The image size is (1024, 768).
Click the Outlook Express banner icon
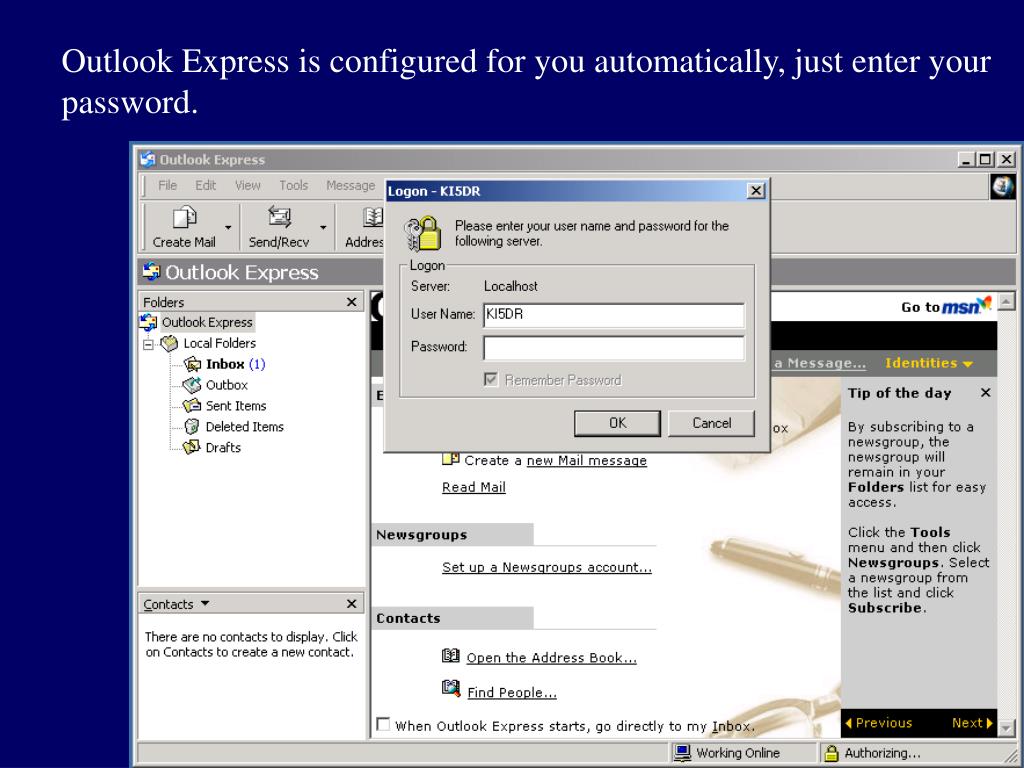click(152, 272)
